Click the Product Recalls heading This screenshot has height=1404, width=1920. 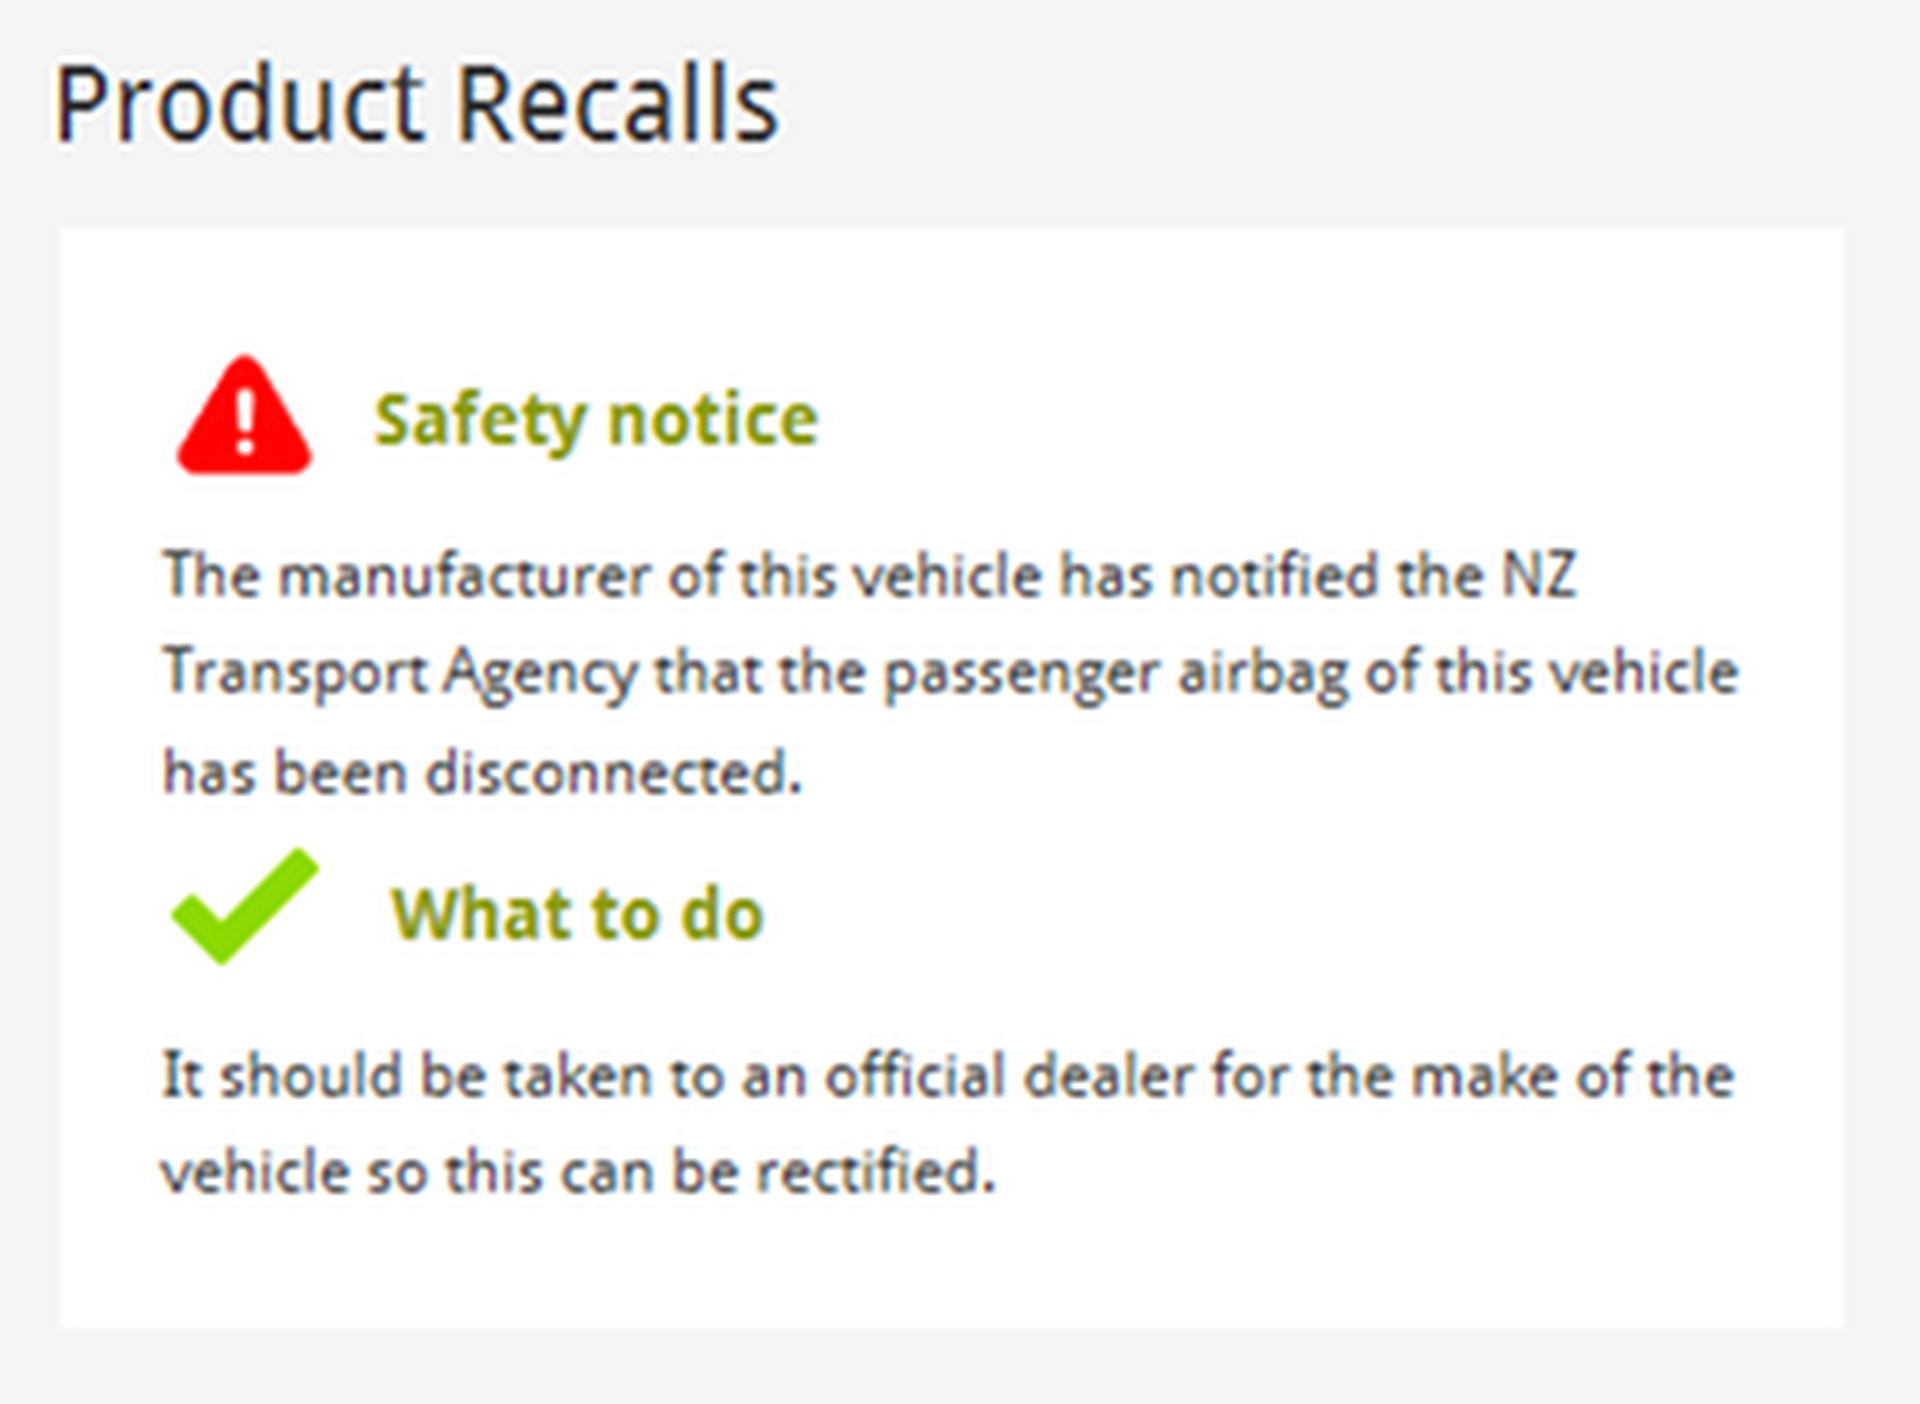coord(416,104)
